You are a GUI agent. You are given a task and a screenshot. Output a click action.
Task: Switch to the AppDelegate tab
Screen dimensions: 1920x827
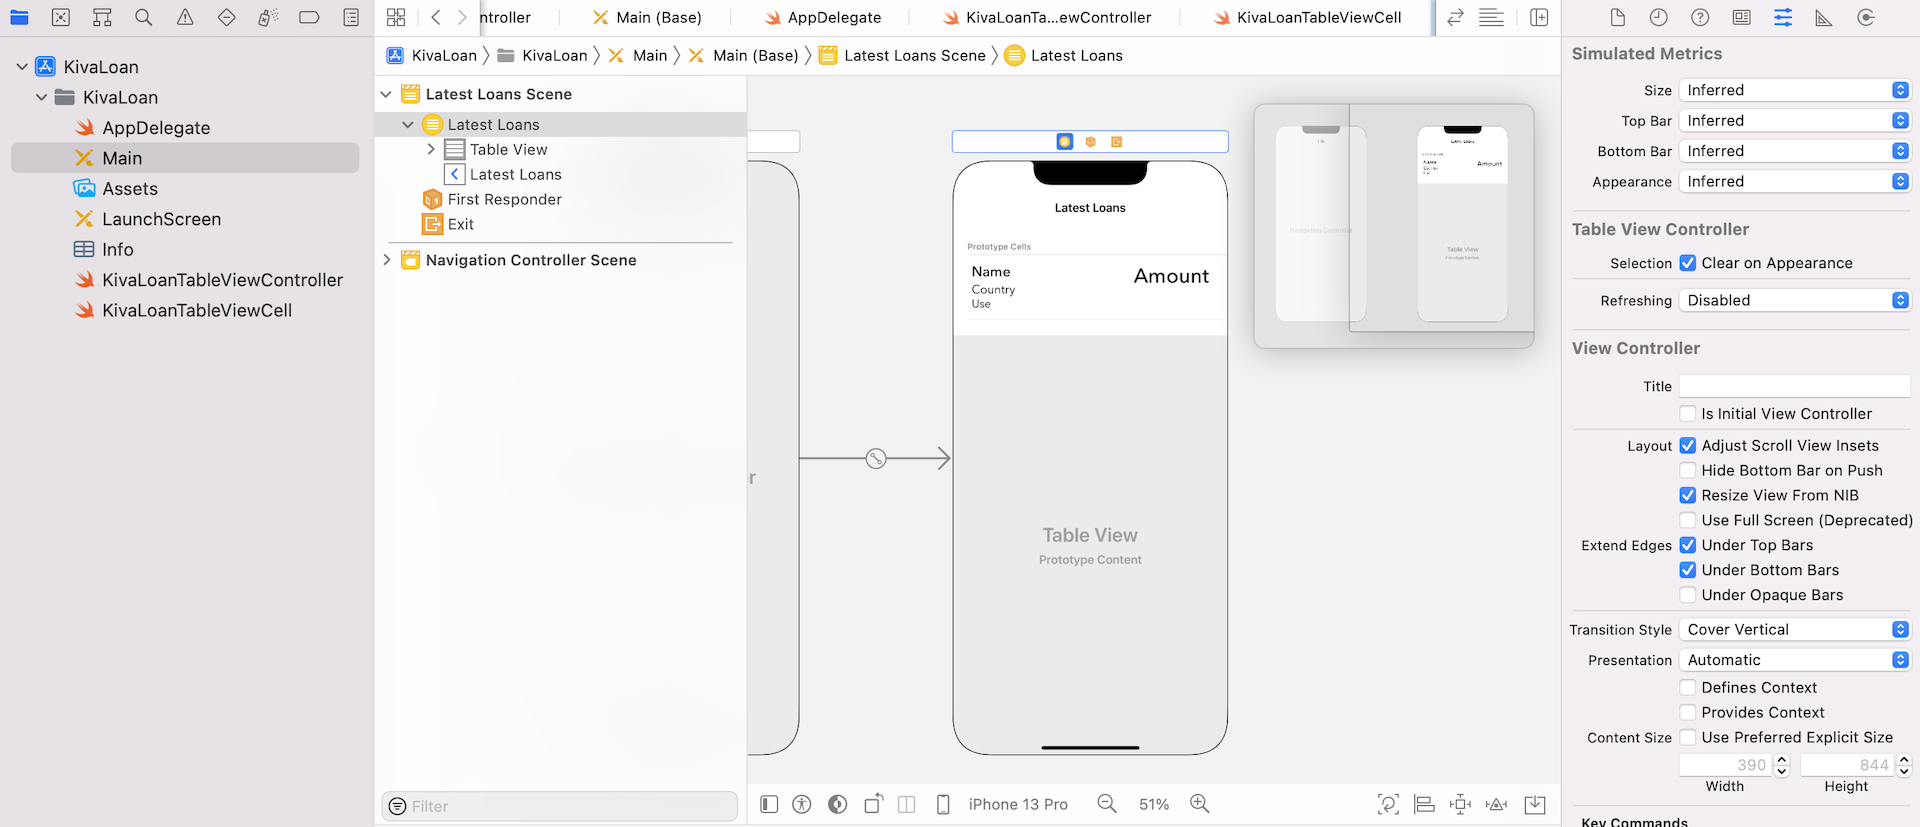pyautogui.click(x=822, y=17)
